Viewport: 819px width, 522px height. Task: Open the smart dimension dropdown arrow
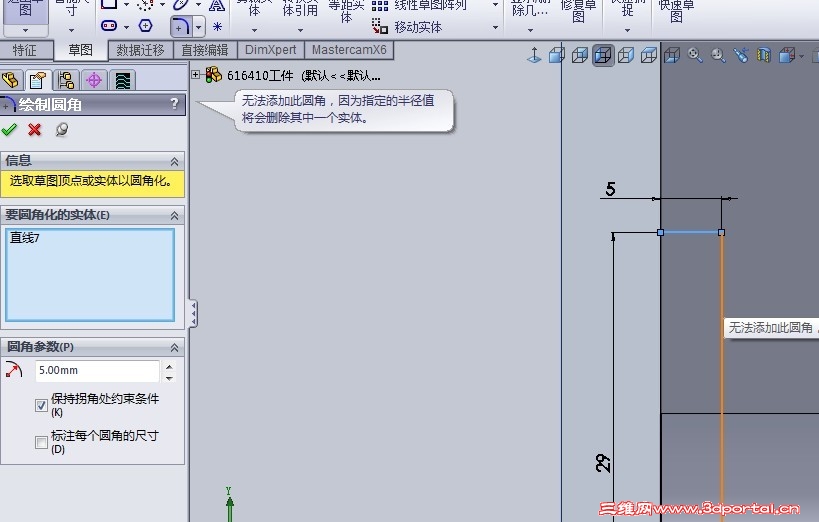point(72,30)
